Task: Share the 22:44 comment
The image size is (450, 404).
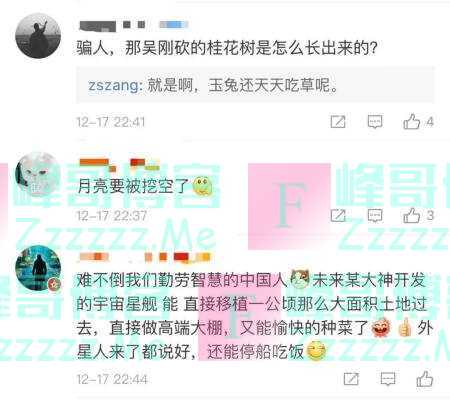Action: click(x=351, y=379)
